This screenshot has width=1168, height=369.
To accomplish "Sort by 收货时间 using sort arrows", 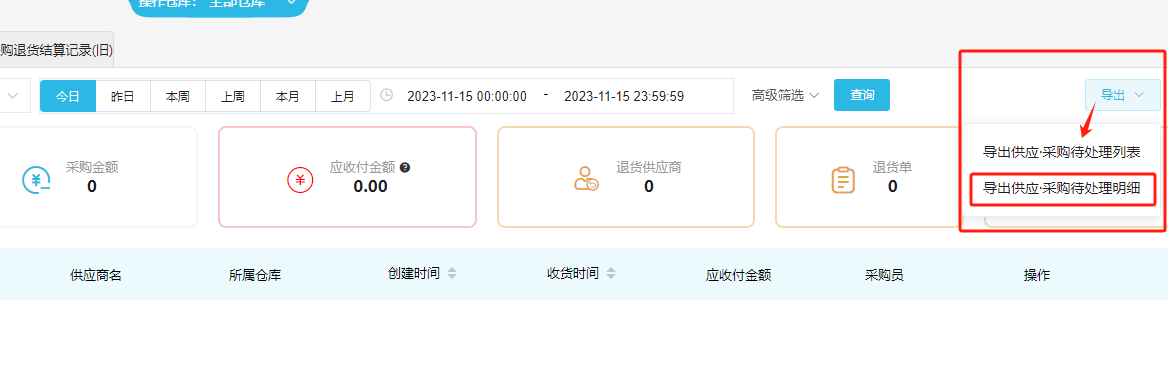I will click(611, 274).
